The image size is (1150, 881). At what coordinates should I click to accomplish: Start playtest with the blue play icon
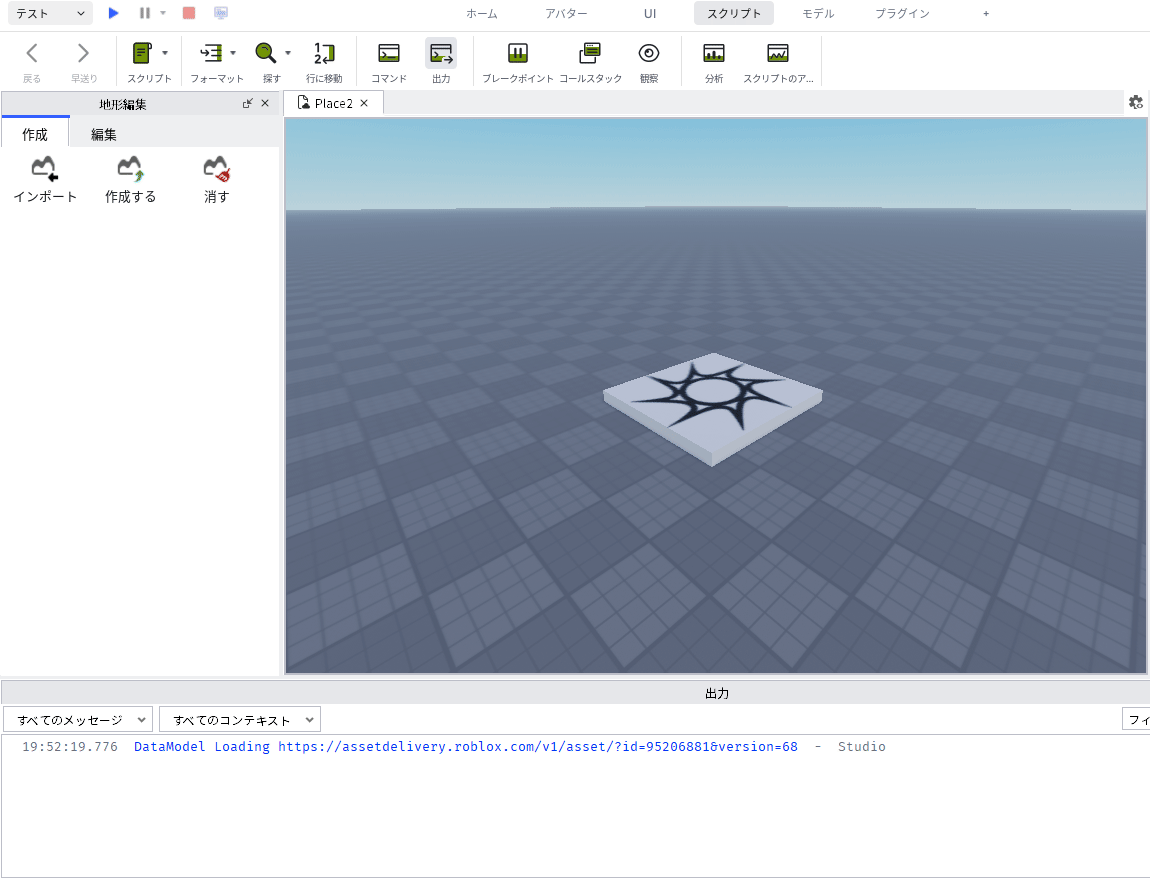113,12
